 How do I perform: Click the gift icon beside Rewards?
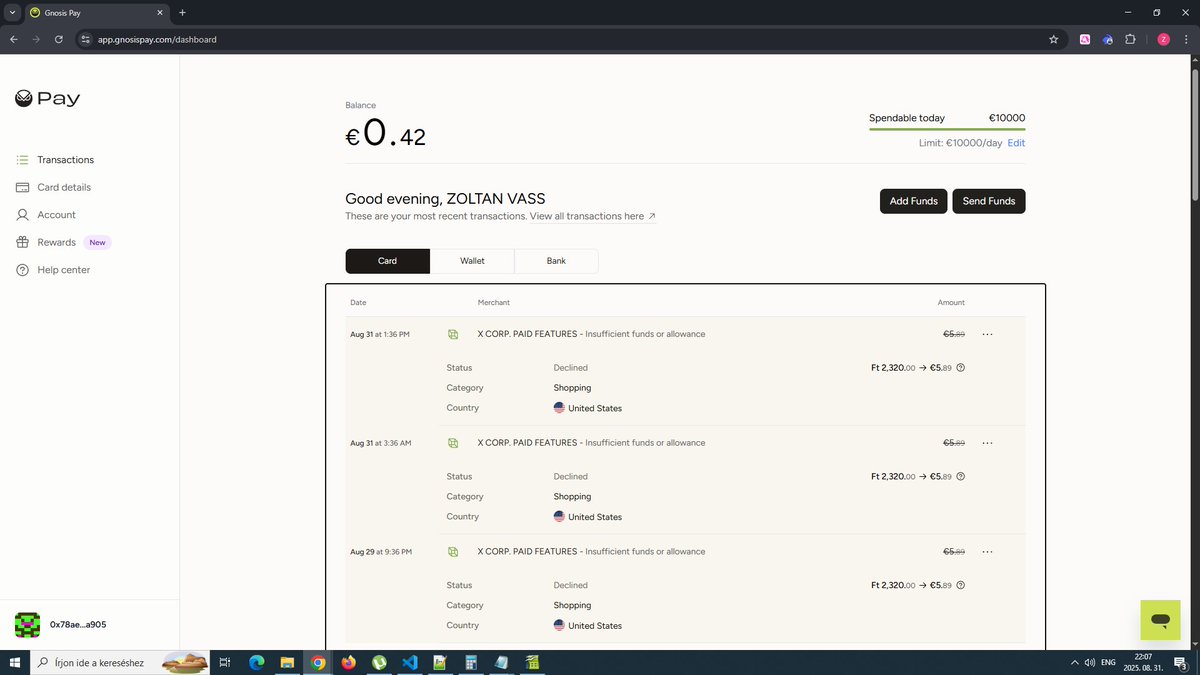22,242
